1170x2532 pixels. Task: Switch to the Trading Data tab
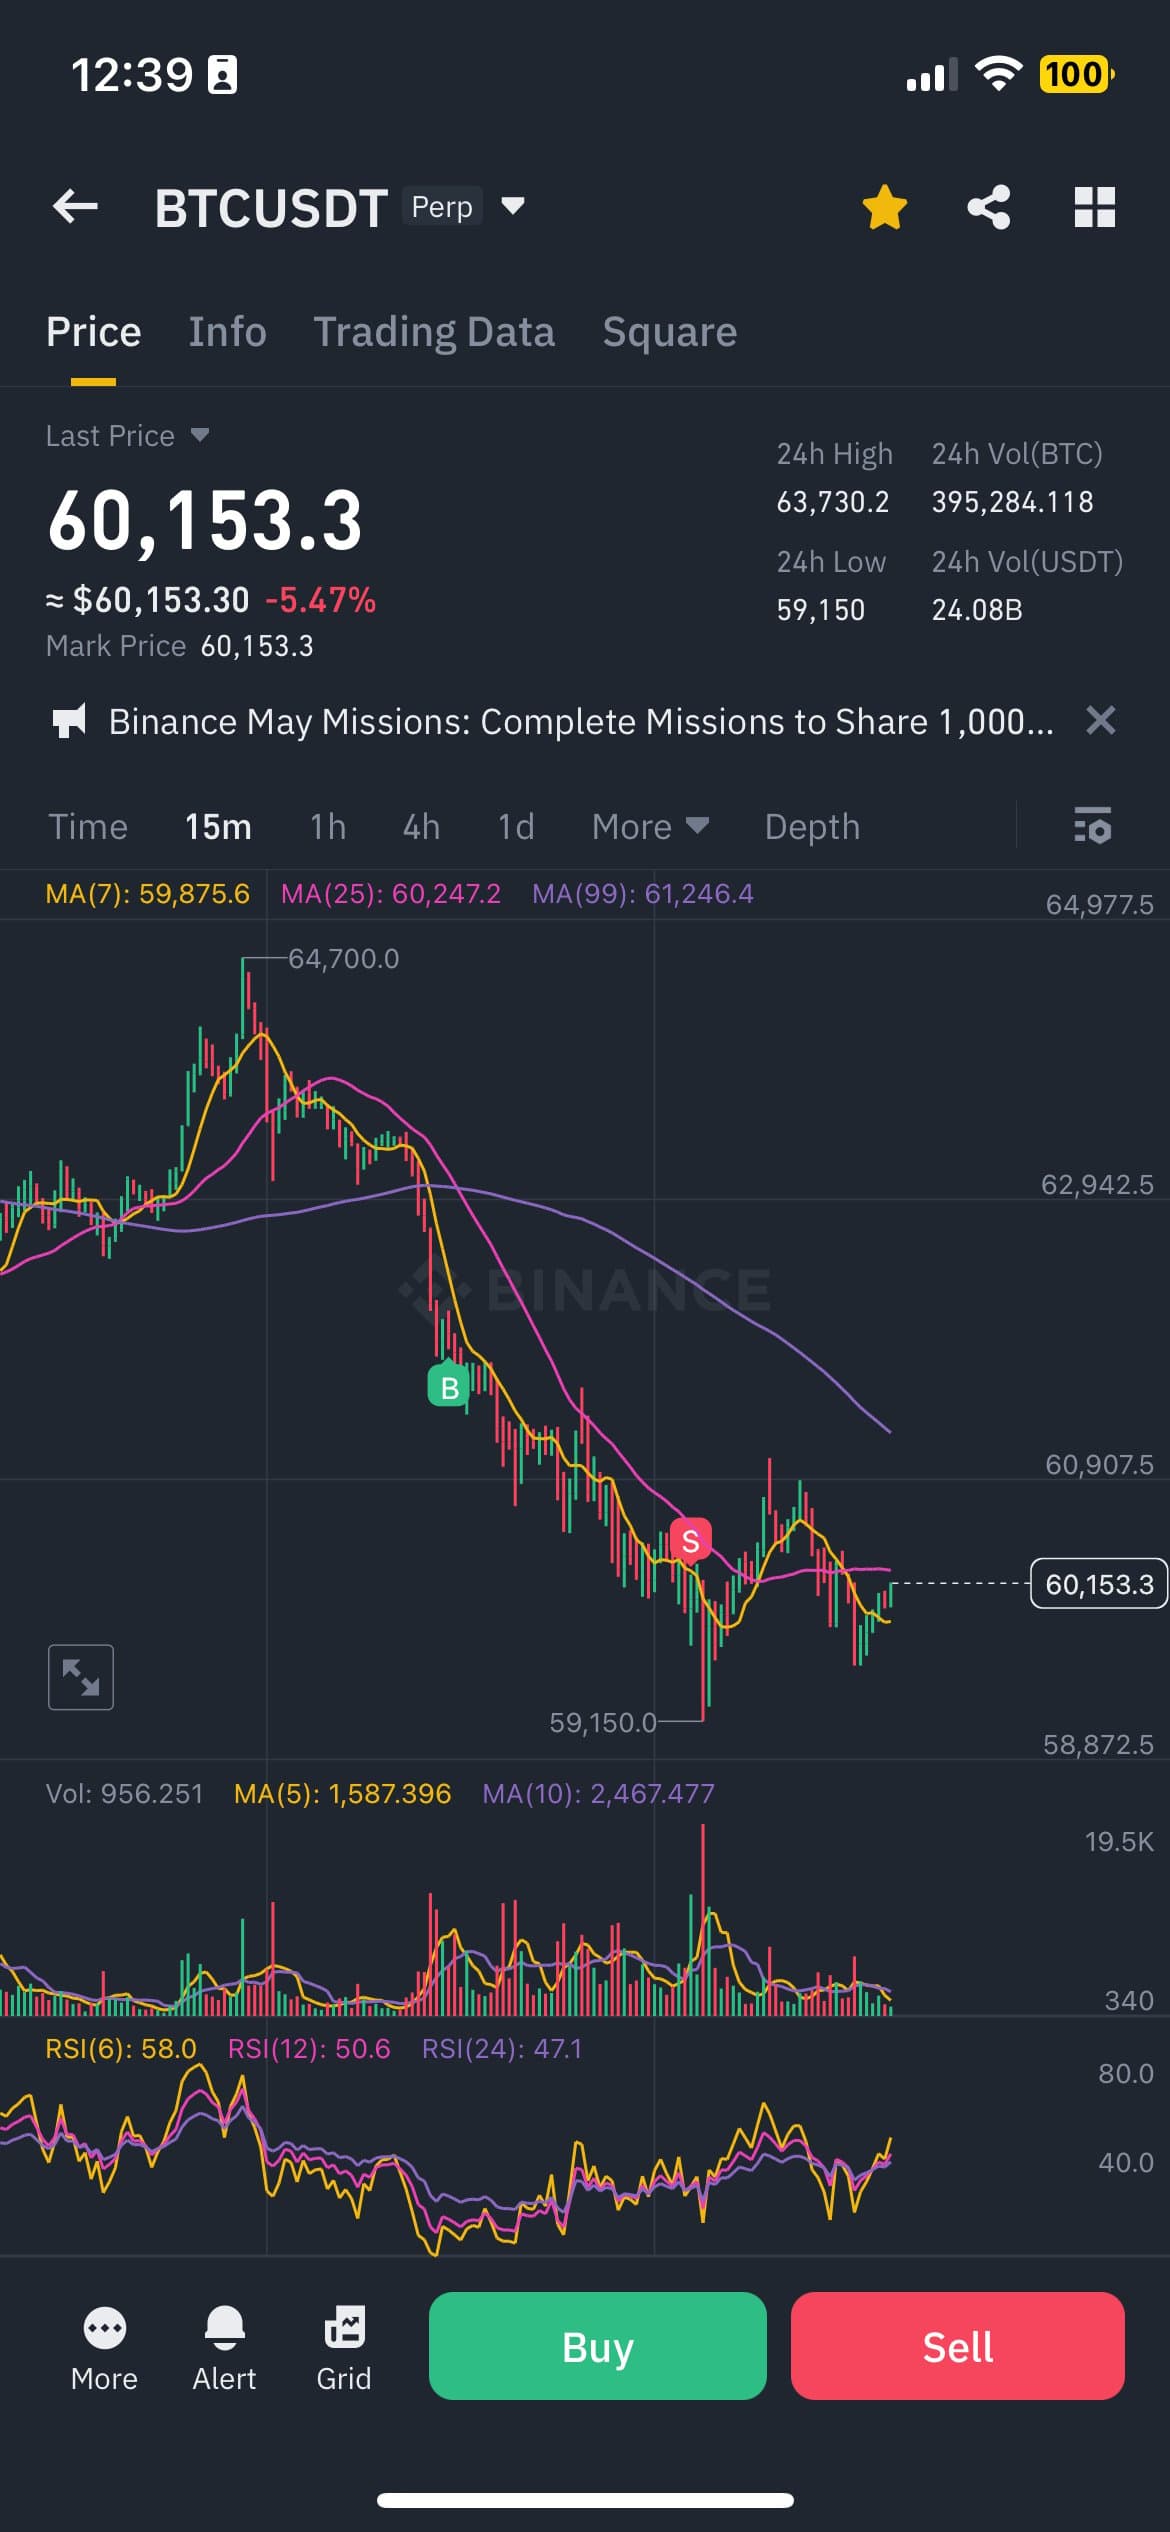pyautogui.click(x=434, y=332)
